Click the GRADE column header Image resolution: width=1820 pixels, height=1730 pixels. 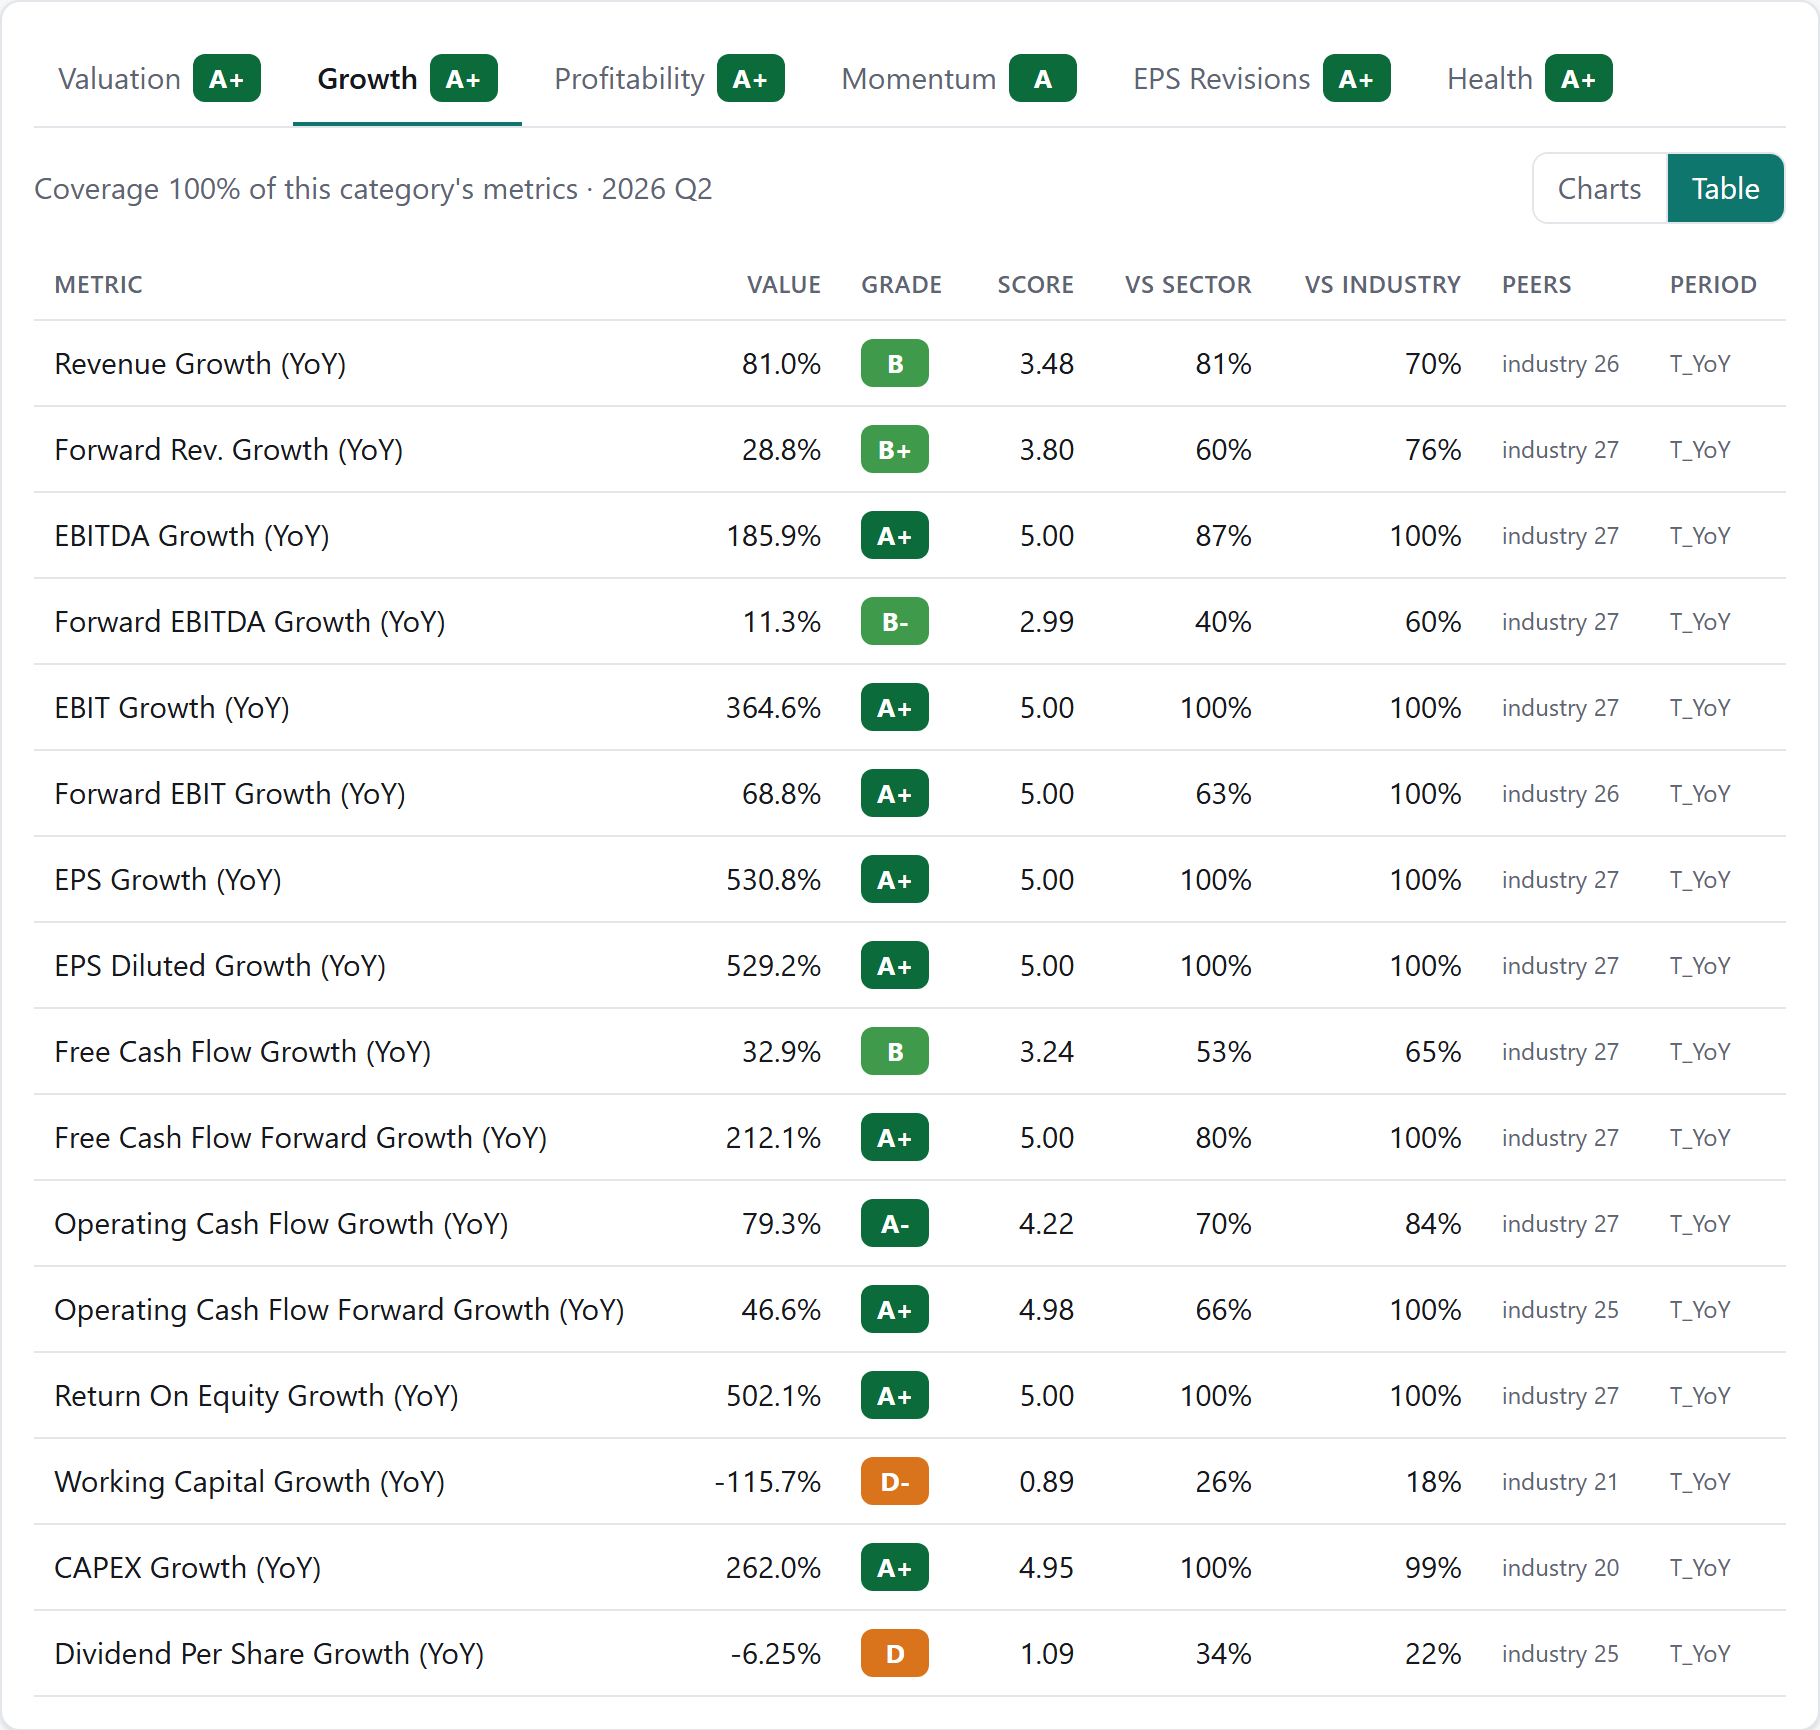pos(901,285)
